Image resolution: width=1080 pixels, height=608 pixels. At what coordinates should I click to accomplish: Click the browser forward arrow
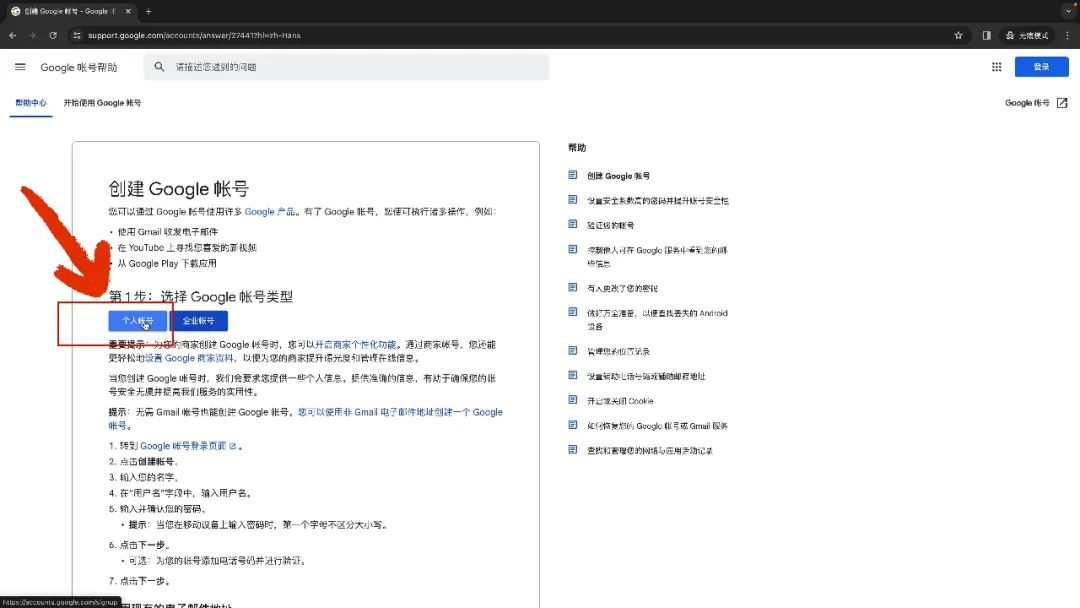pyautogui.click(x=32, y=35)
